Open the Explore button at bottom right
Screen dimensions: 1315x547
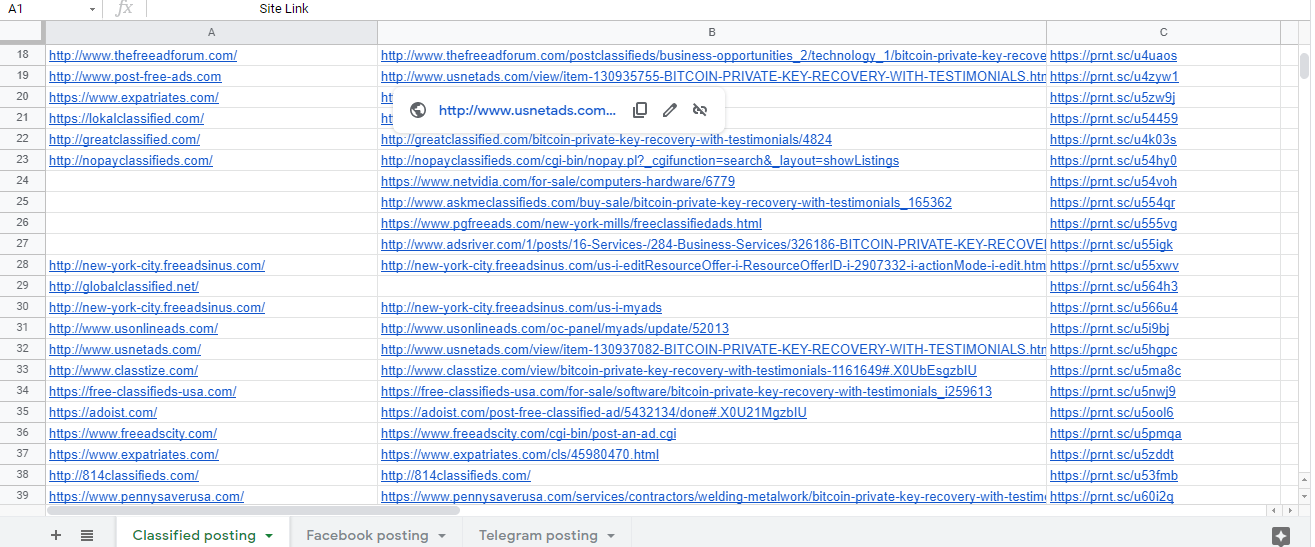pos(1280,535)
